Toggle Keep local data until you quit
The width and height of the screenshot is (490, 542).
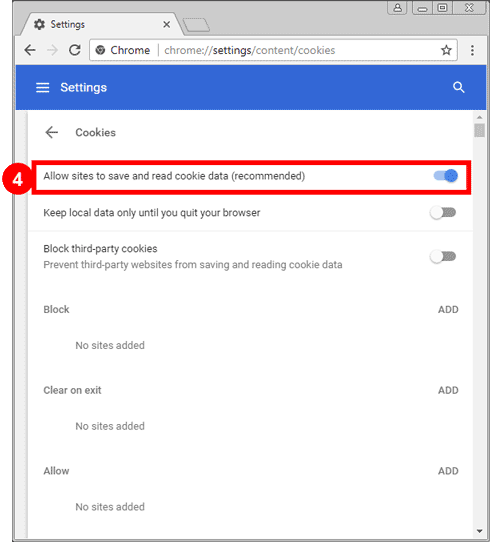click(x=443, y=213)
